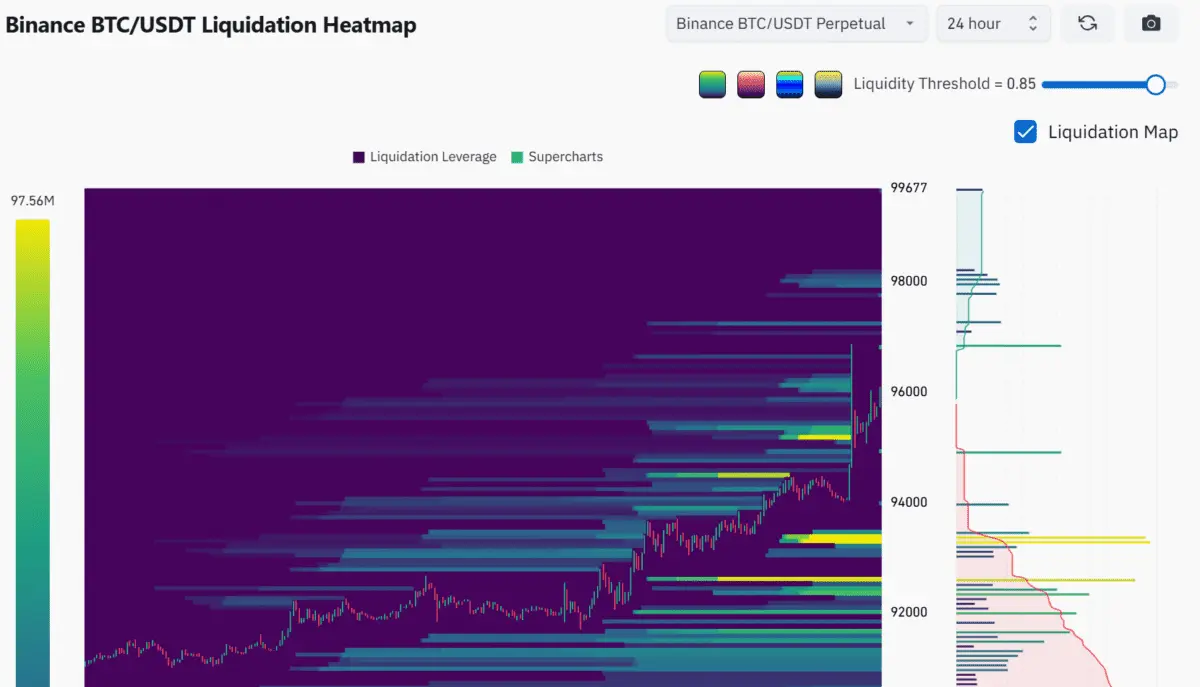Click the 96000 price axis label
Screen dimensions: 1200x687
910,392
